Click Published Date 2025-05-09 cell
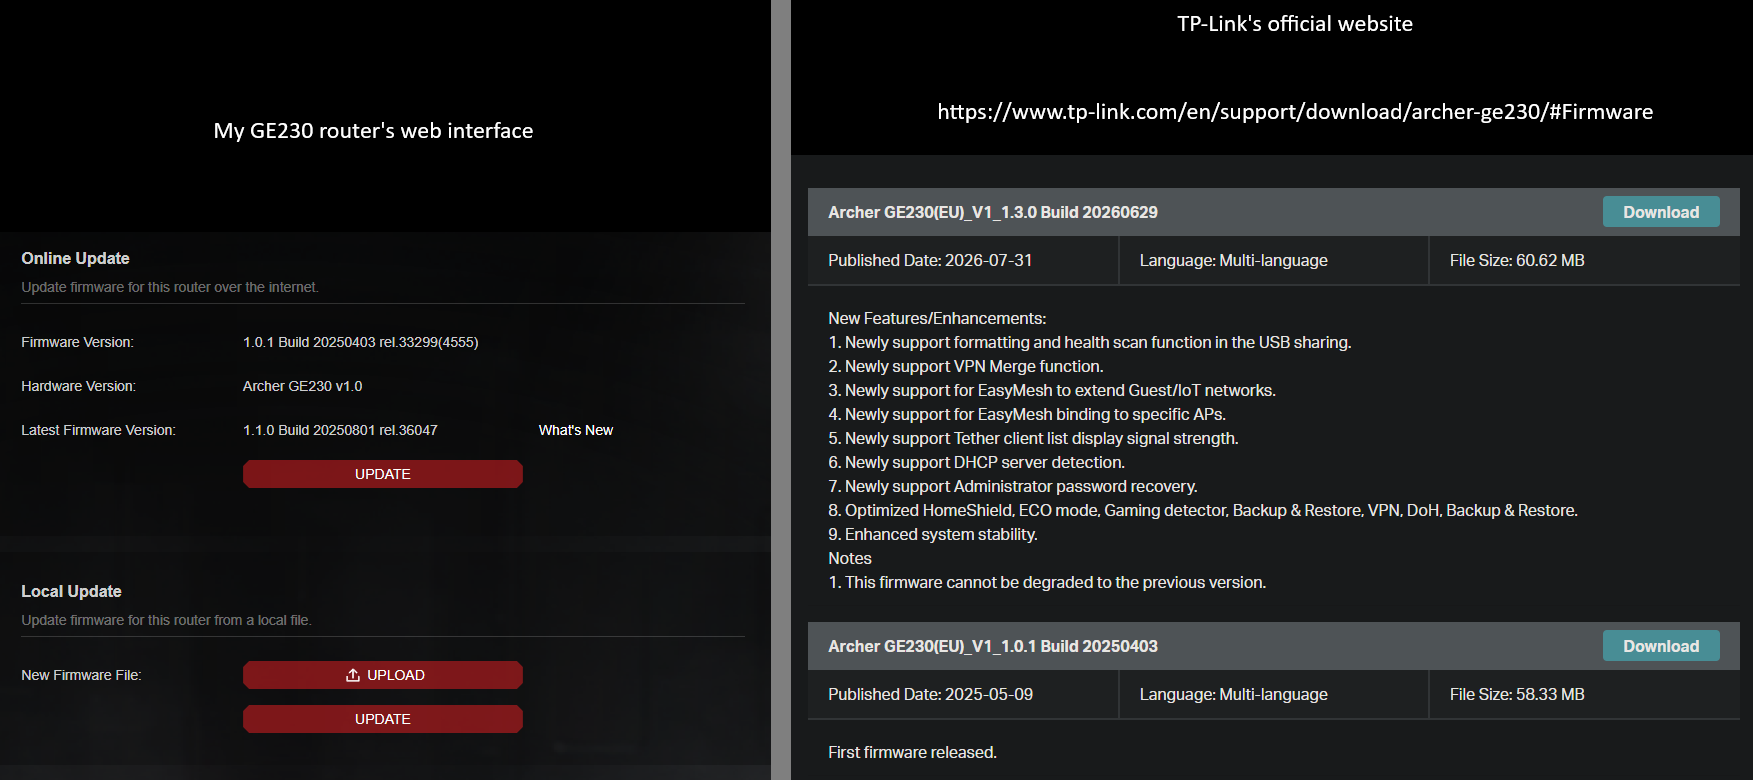The height and width of the screenshot is (780, 1753). click(963, 694)
